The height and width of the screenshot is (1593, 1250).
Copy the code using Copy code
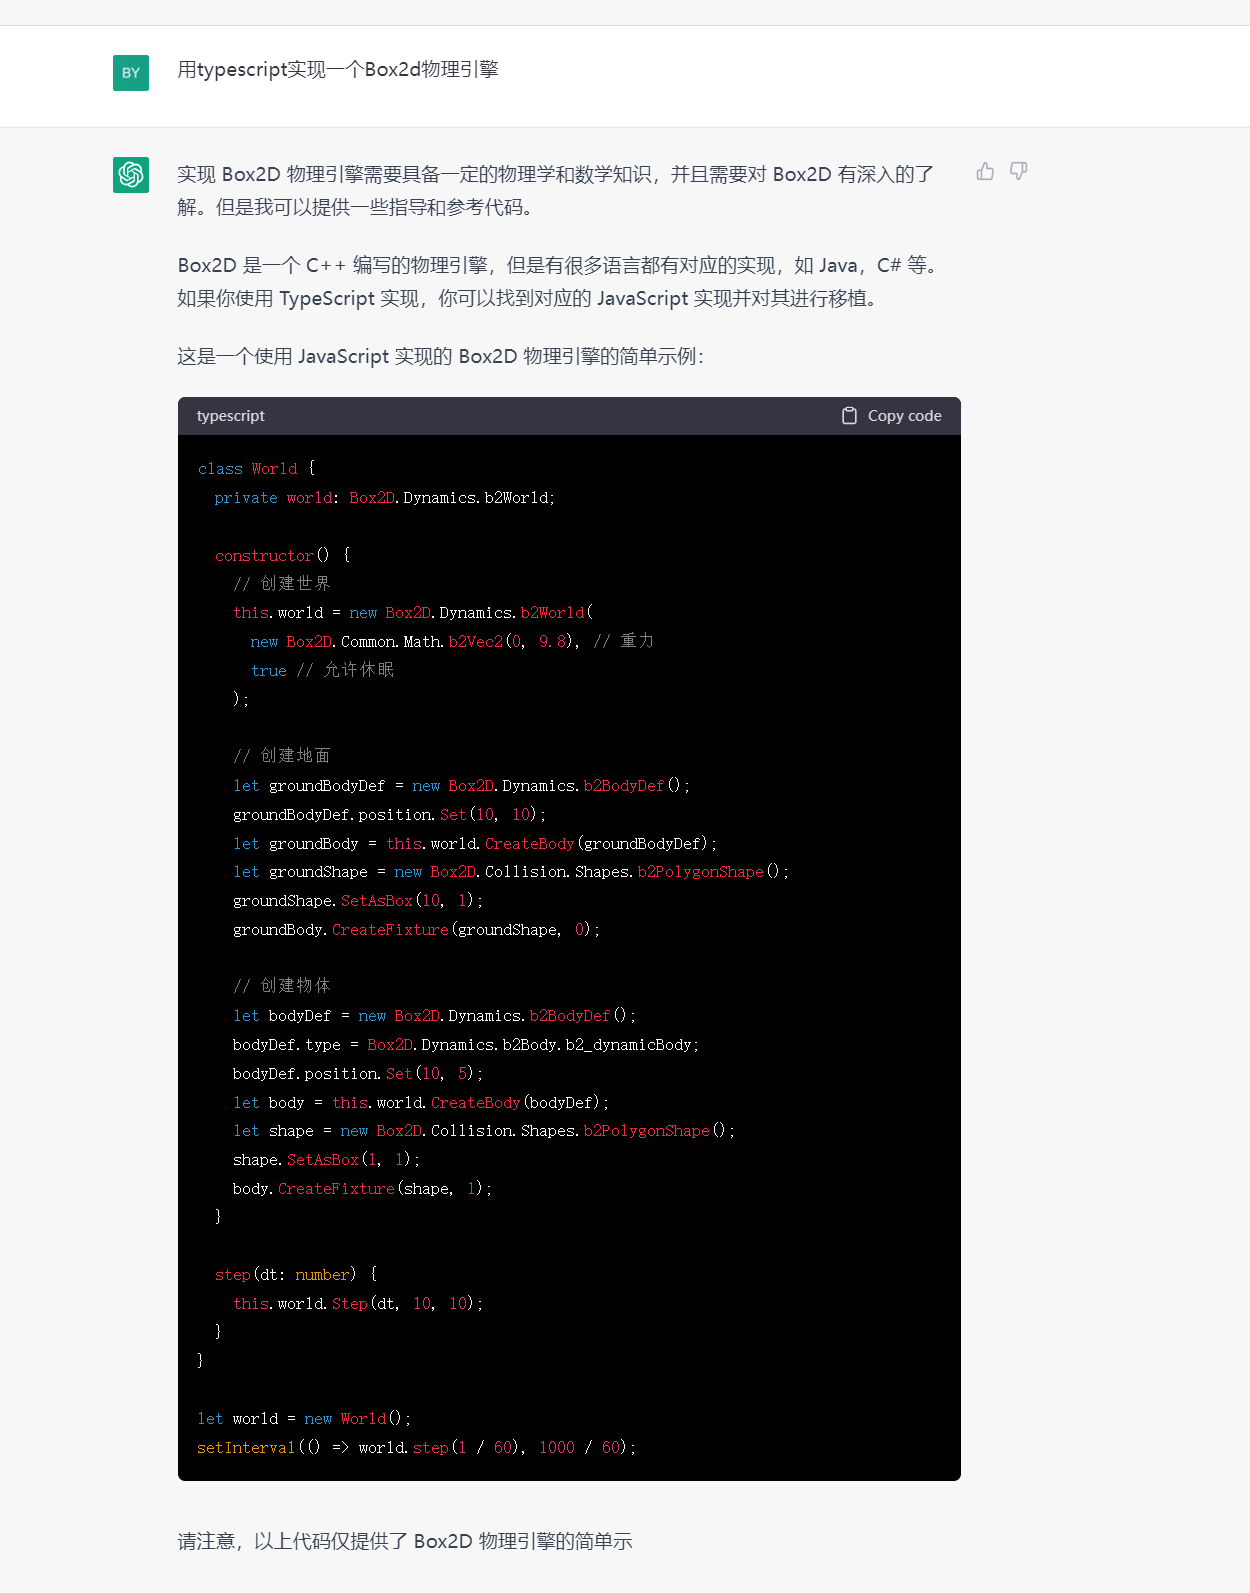pyautogui.click(x=892, y=416)
